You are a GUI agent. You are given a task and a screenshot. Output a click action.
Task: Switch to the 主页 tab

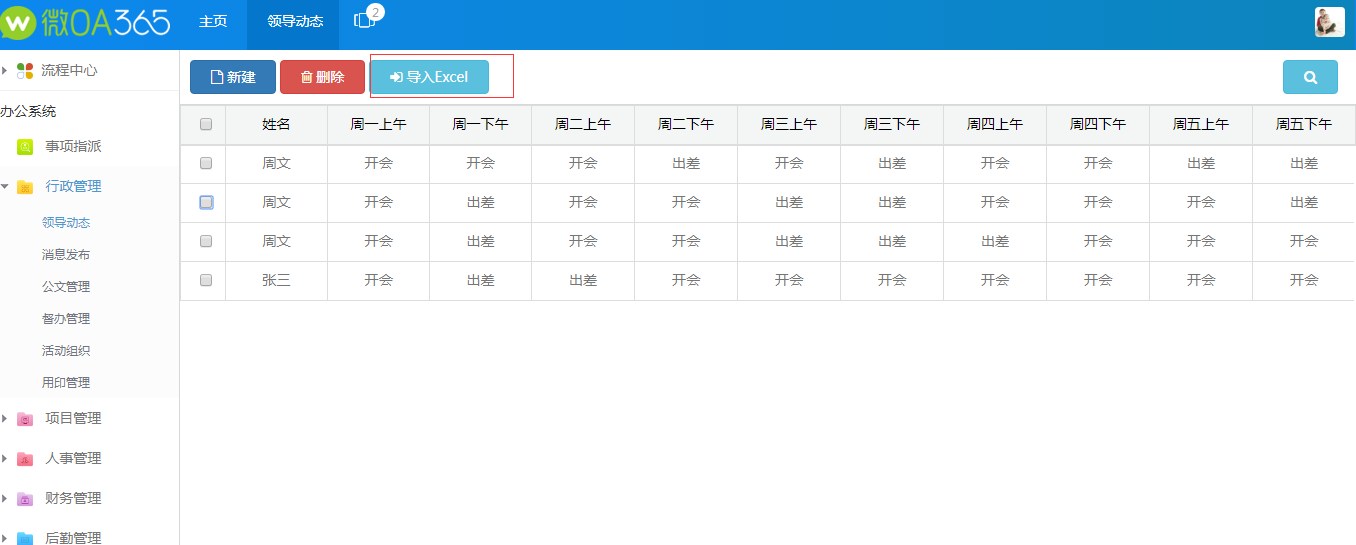pyautogui.click(x=213, y=22)
